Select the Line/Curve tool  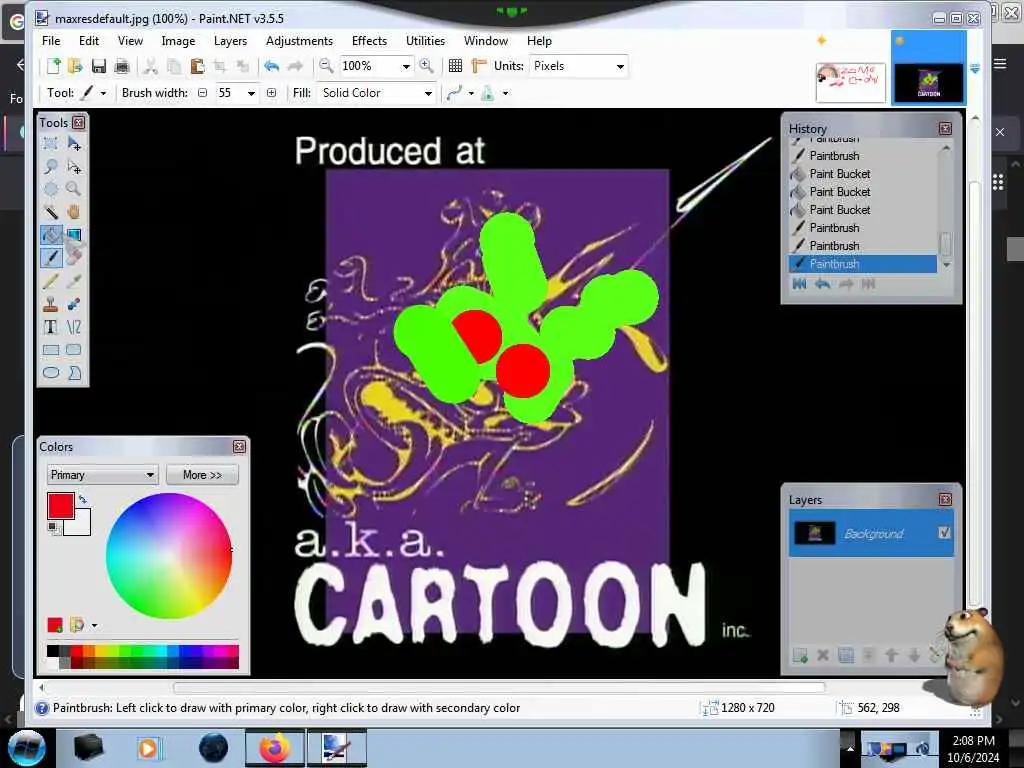tap(74, 327)
